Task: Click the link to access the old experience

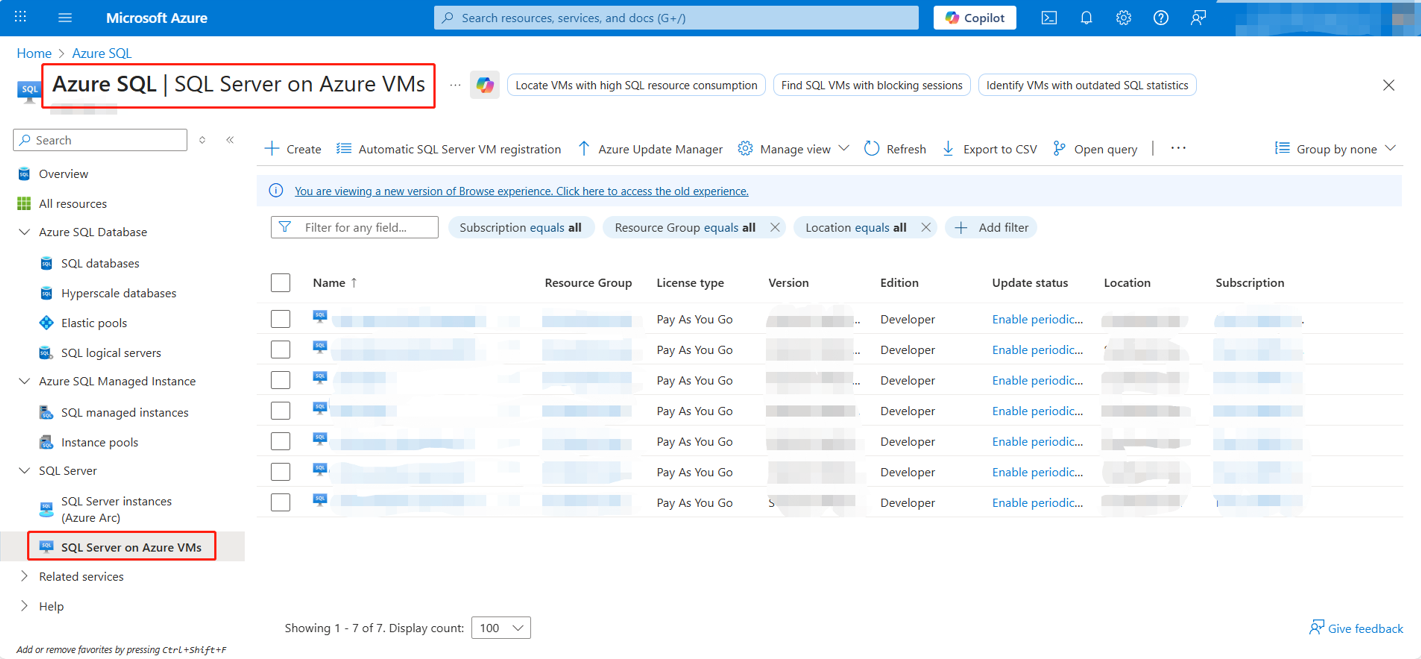Action: point(520,191)
